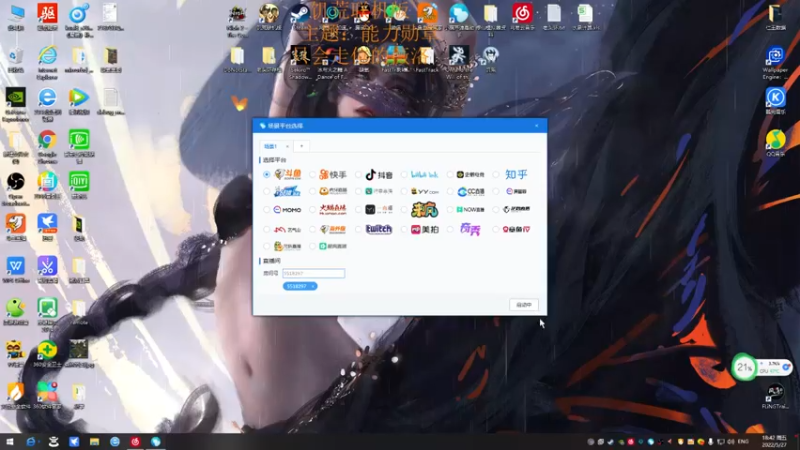Image resolution: width=800 pixels, height=450 pixels.
Task: Open the WPS Office desktop icon
Action: (x=16, y=270)
